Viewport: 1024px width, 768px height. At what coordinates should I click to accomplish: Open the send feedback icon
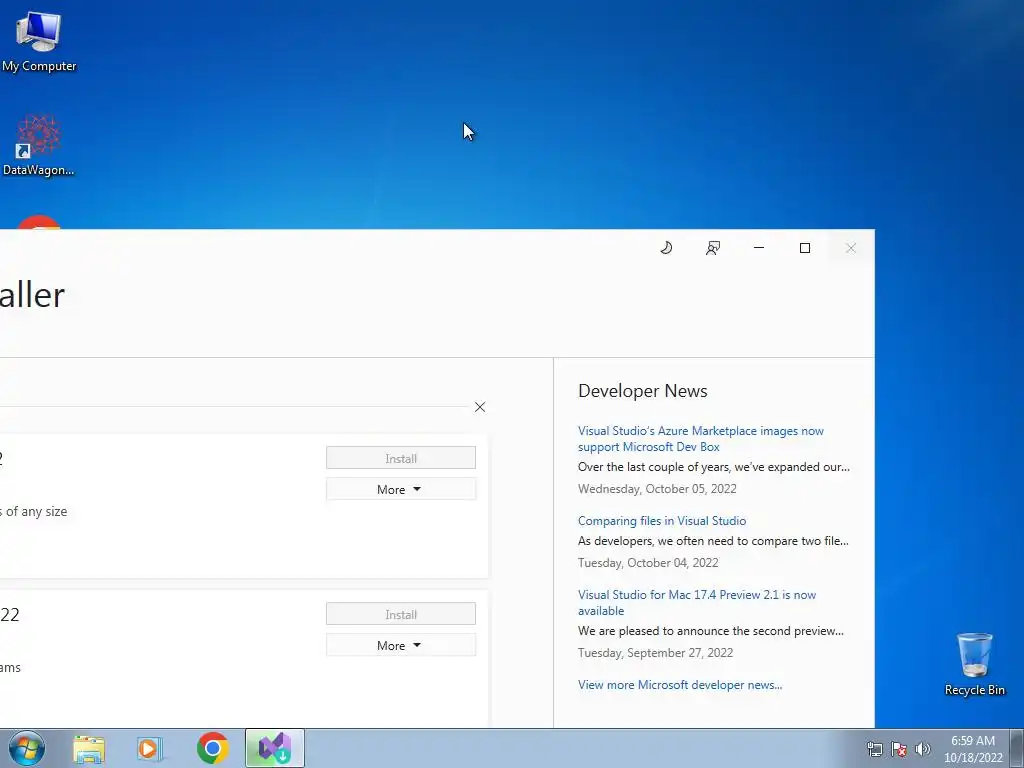coord(712,248)
